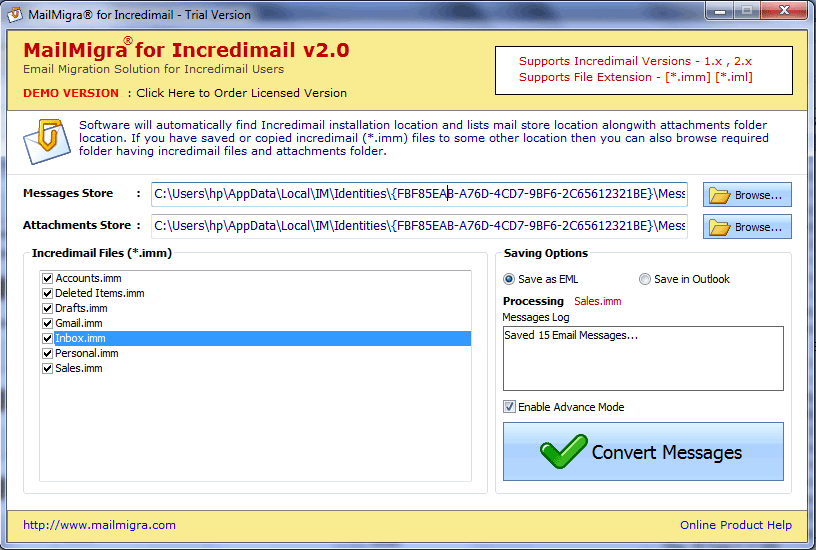816x550 pixels.
Task: Disable the Enable Advance Mode checkbox
Action: pyautogui.click(x=510, y=407)
